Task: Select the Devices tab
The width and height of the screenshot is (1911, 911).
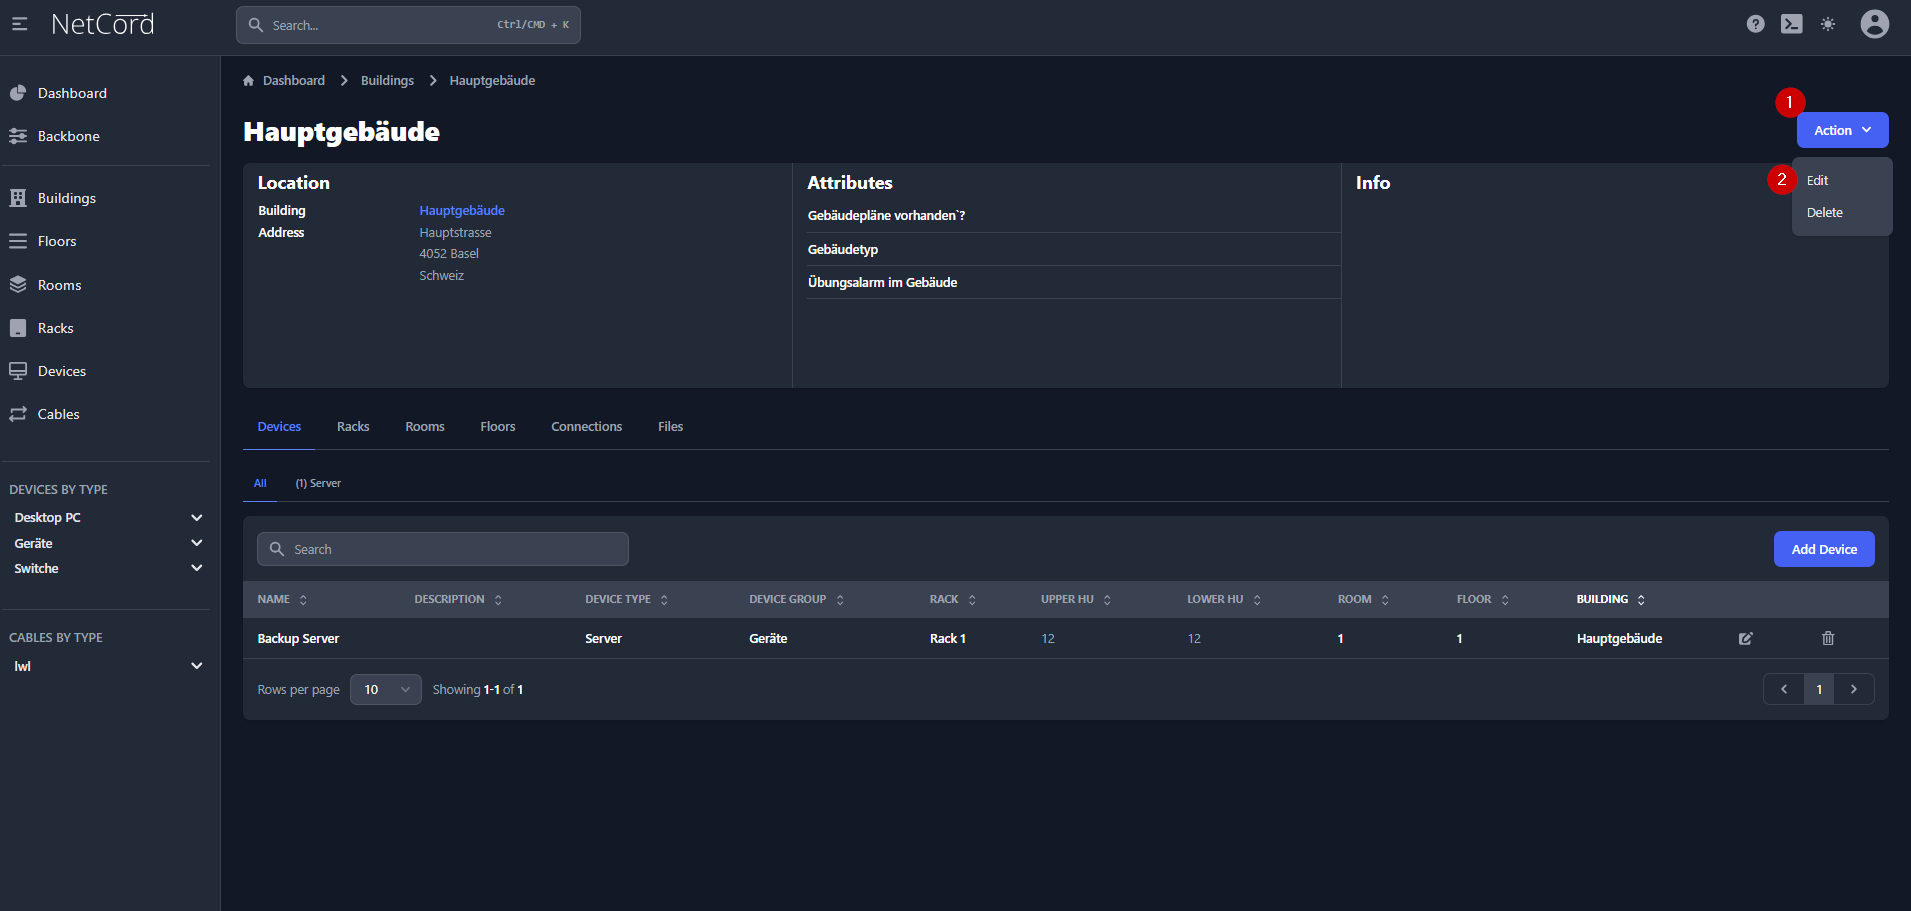Action: click(279, 427)
